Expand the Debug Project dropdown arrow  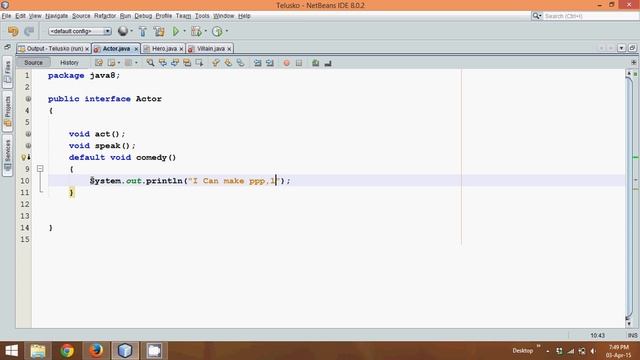click(x=205, y=31)
